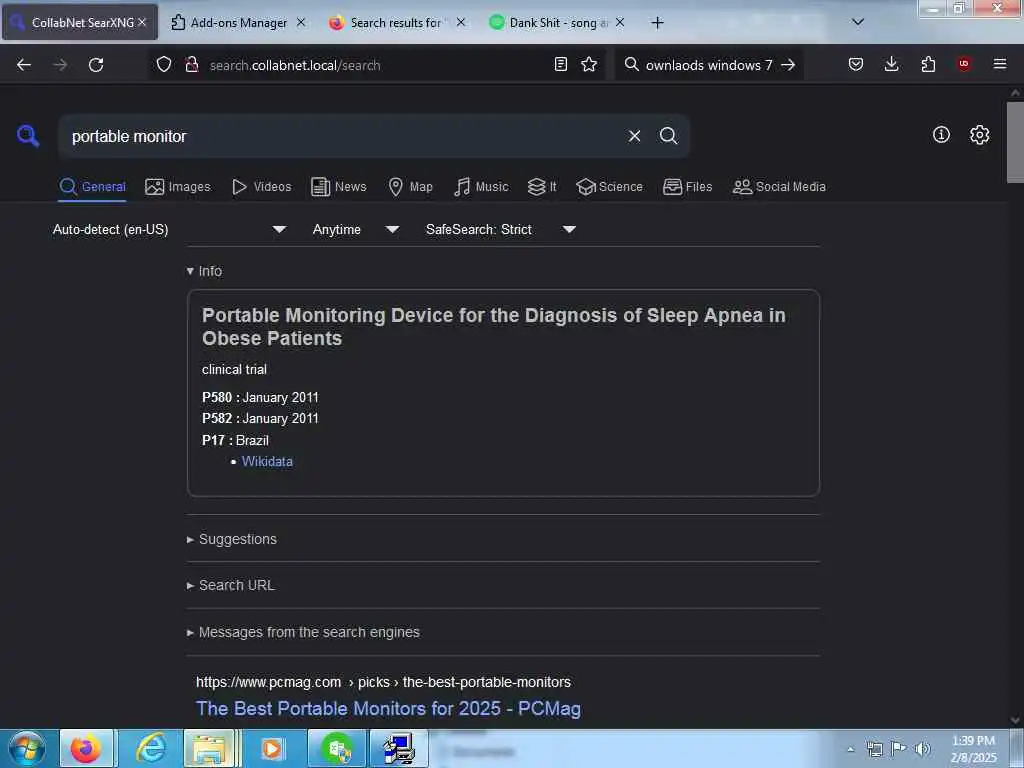Toggle reader view icon in address bar

[560, 65]
